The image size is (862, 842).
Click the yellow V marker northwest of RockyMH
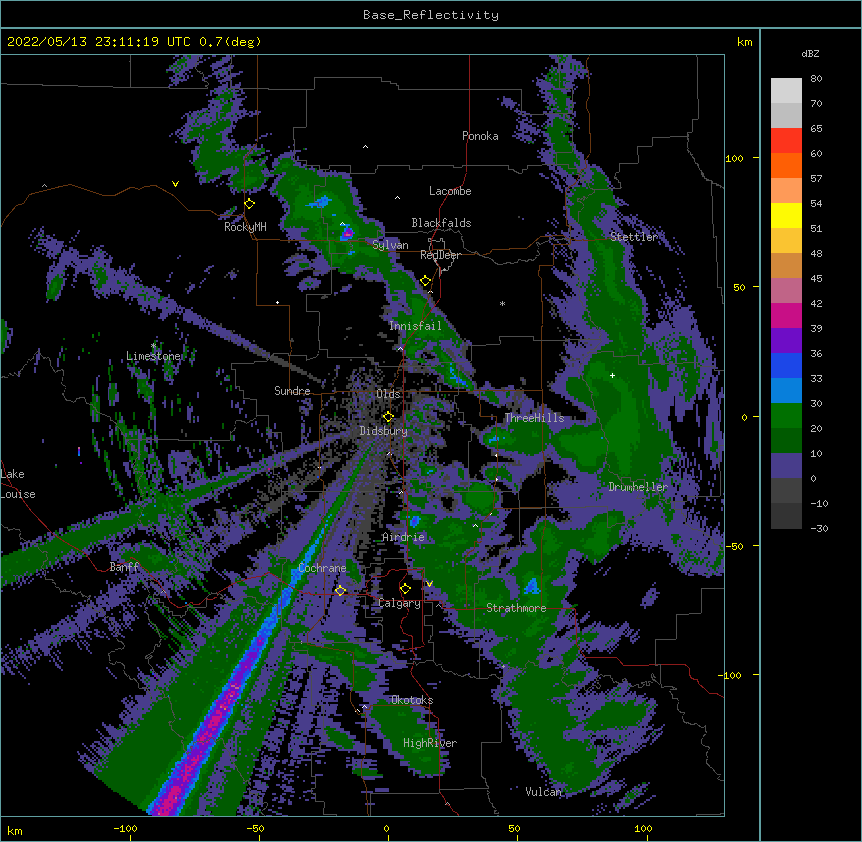tap(175, 184)
